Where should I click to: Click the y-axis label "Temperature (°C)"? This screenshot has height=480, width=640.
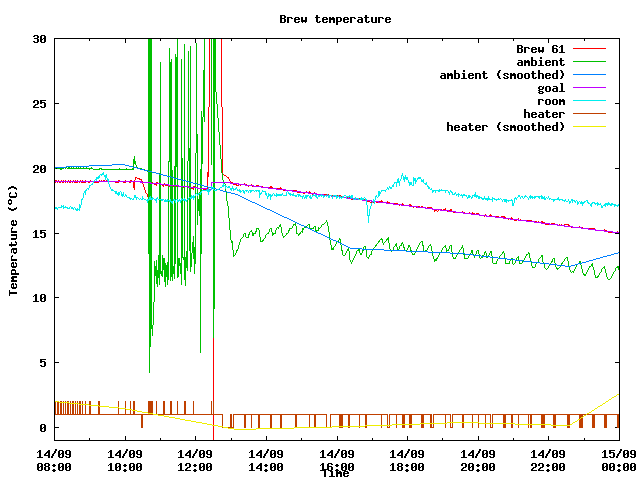(x=13, y=240)
